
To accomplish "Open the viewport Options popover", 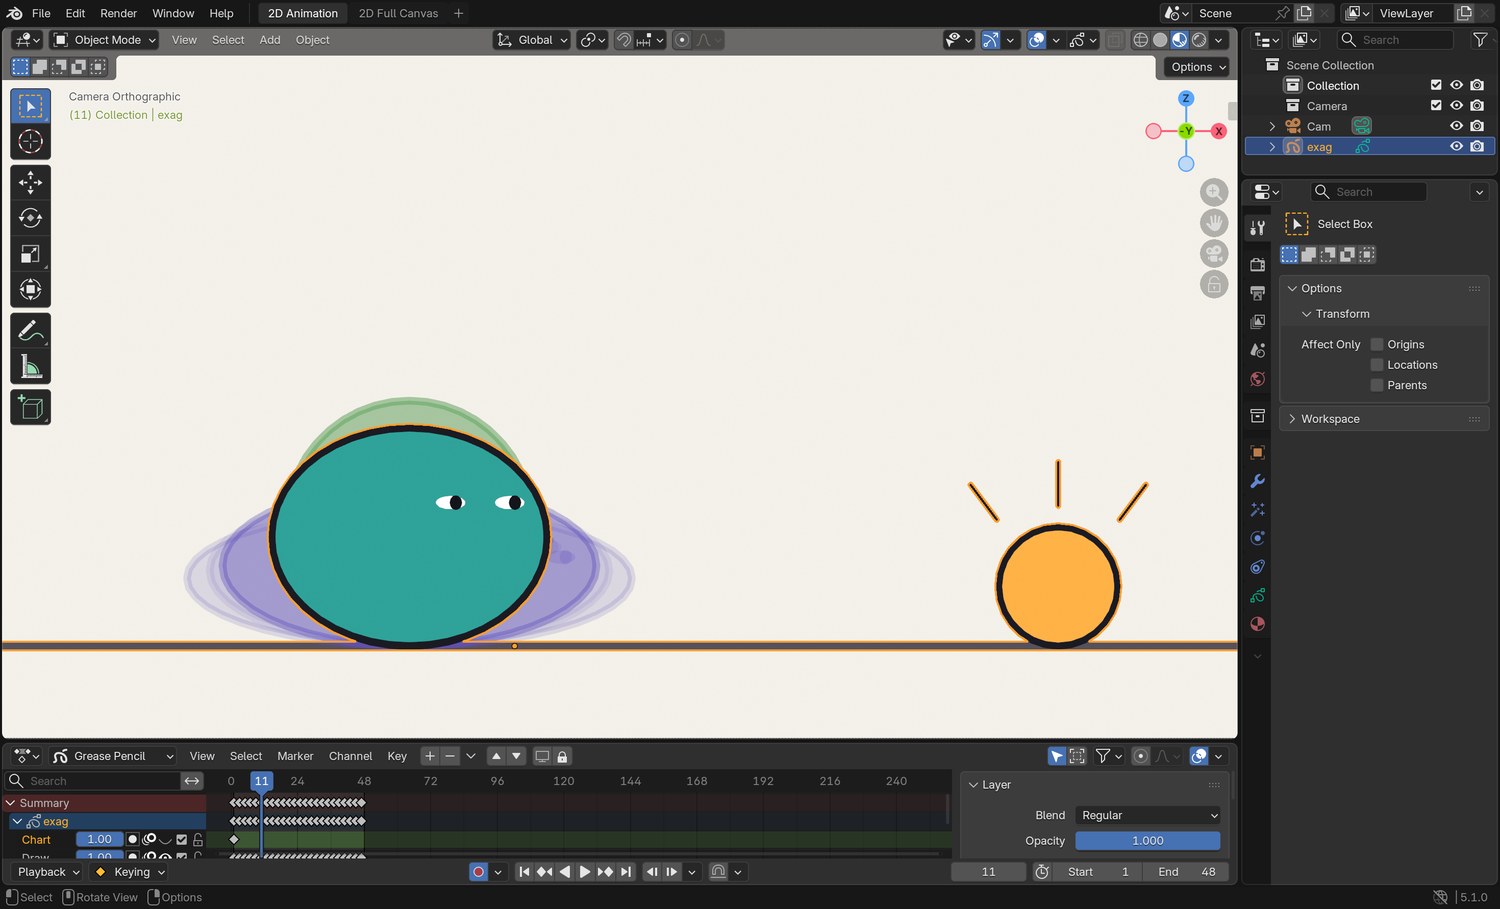I will (x=1198, y=67).
